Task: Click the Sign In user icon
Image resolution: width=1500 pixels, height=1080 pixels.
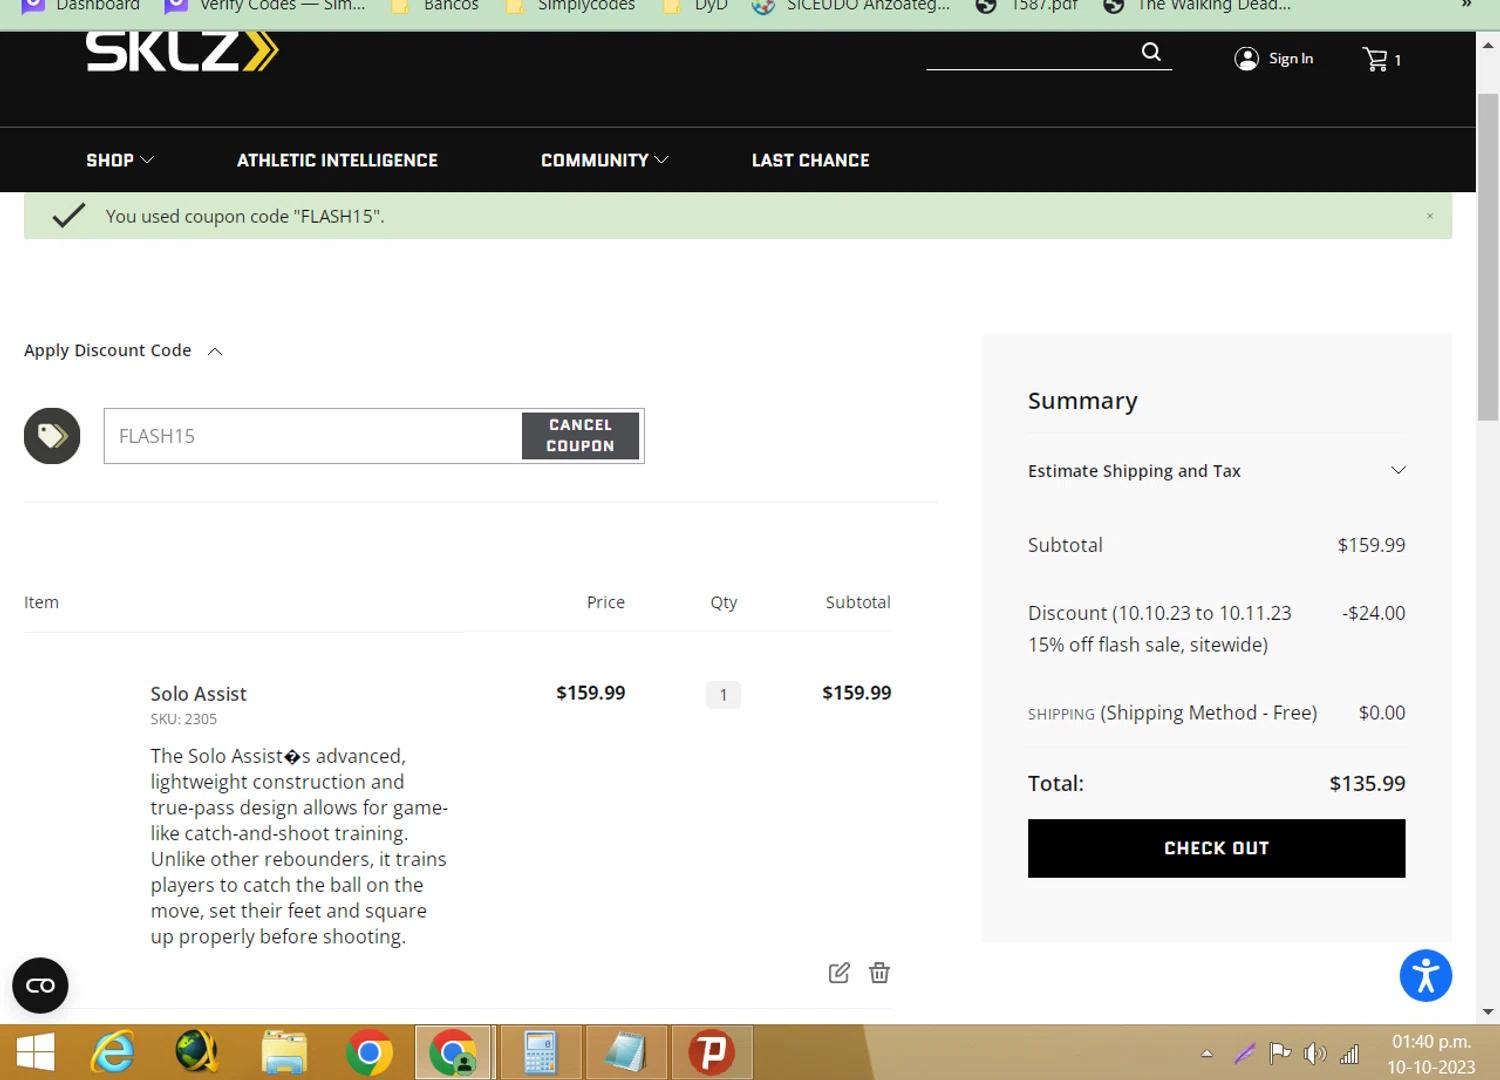Action: 1246,59
